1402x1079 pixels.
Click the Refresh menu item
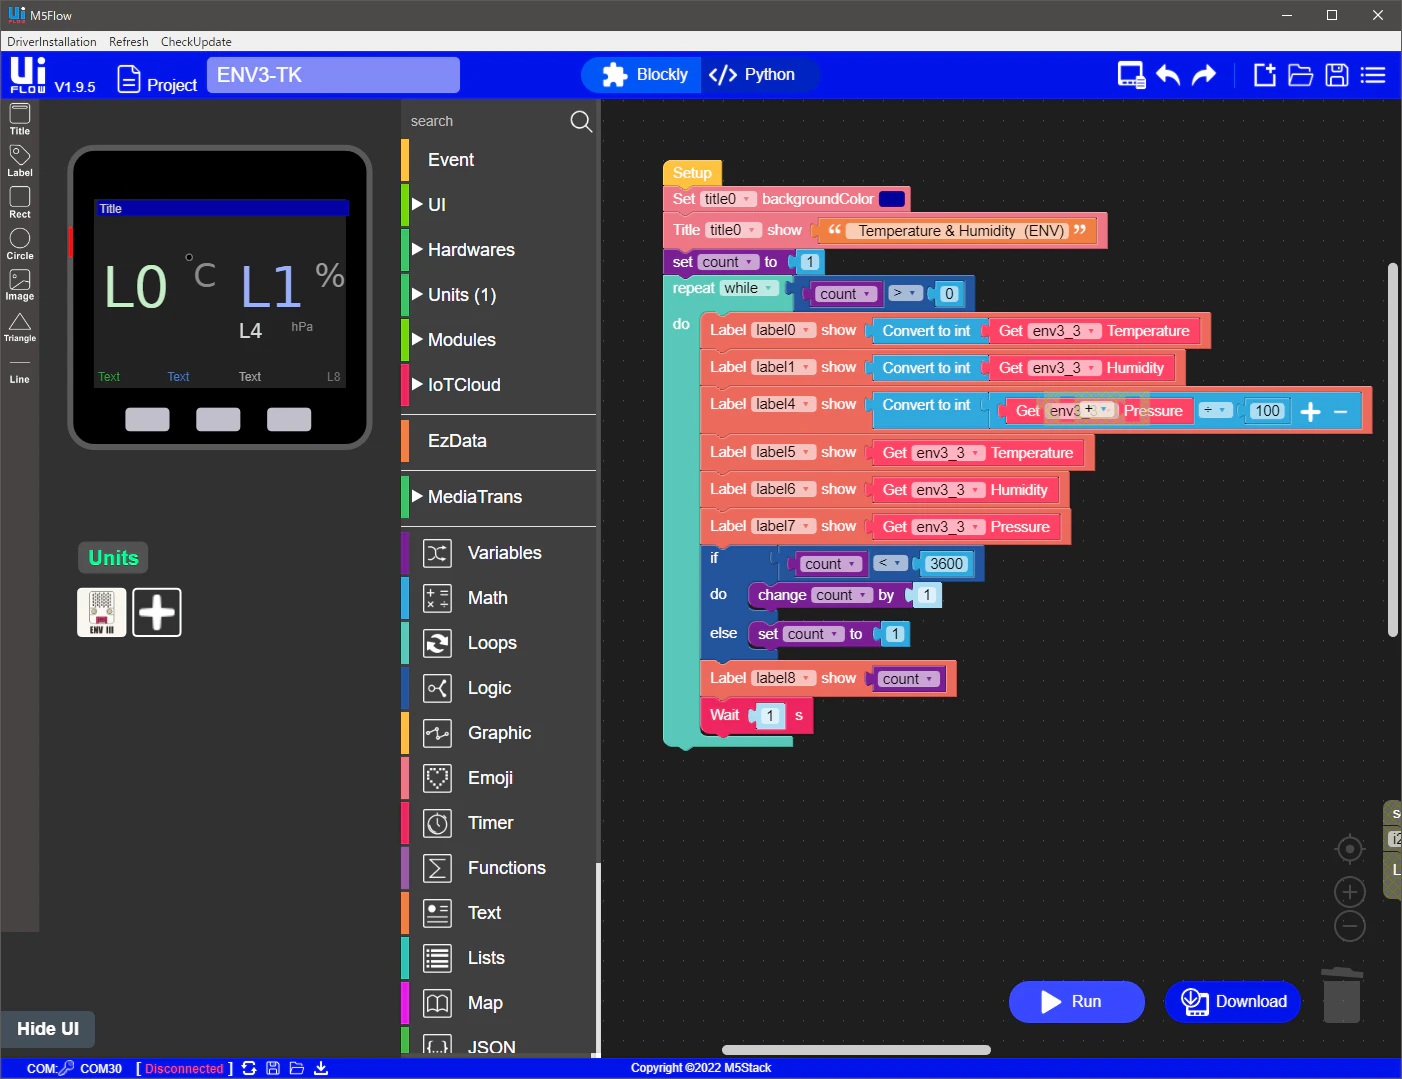[129, 42]
